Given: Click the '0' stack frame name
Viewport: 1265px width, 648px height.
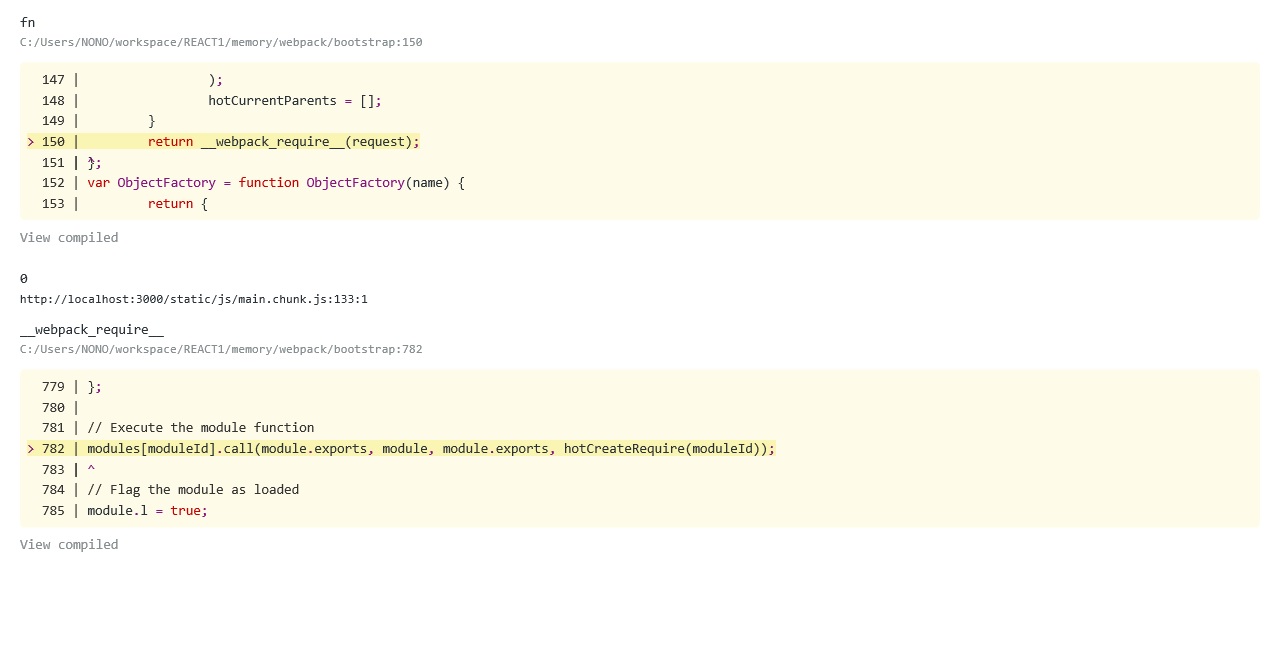Looking at the screenshot, I should pyautogui.click(x=24, y=279).
